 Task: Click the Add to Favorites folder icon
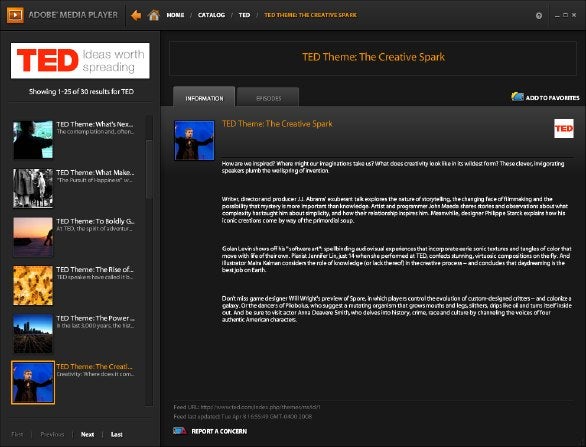(517, 96)
